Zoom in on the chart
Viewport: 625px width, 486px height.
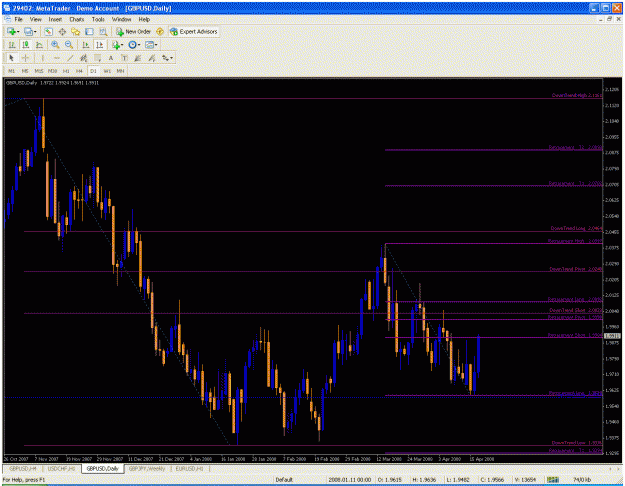point(55,45)
